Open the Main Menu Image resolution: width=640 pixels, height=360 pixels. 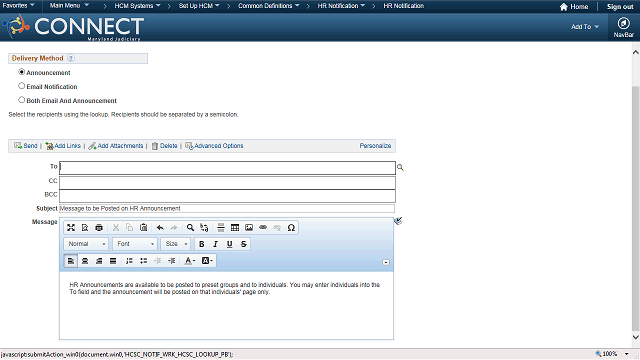[x=69, y=5]
